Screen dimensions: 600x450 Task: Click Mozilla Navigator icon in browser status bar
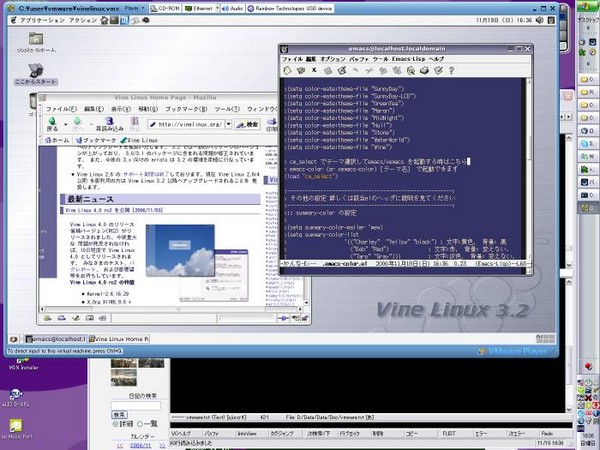[47, 318]
